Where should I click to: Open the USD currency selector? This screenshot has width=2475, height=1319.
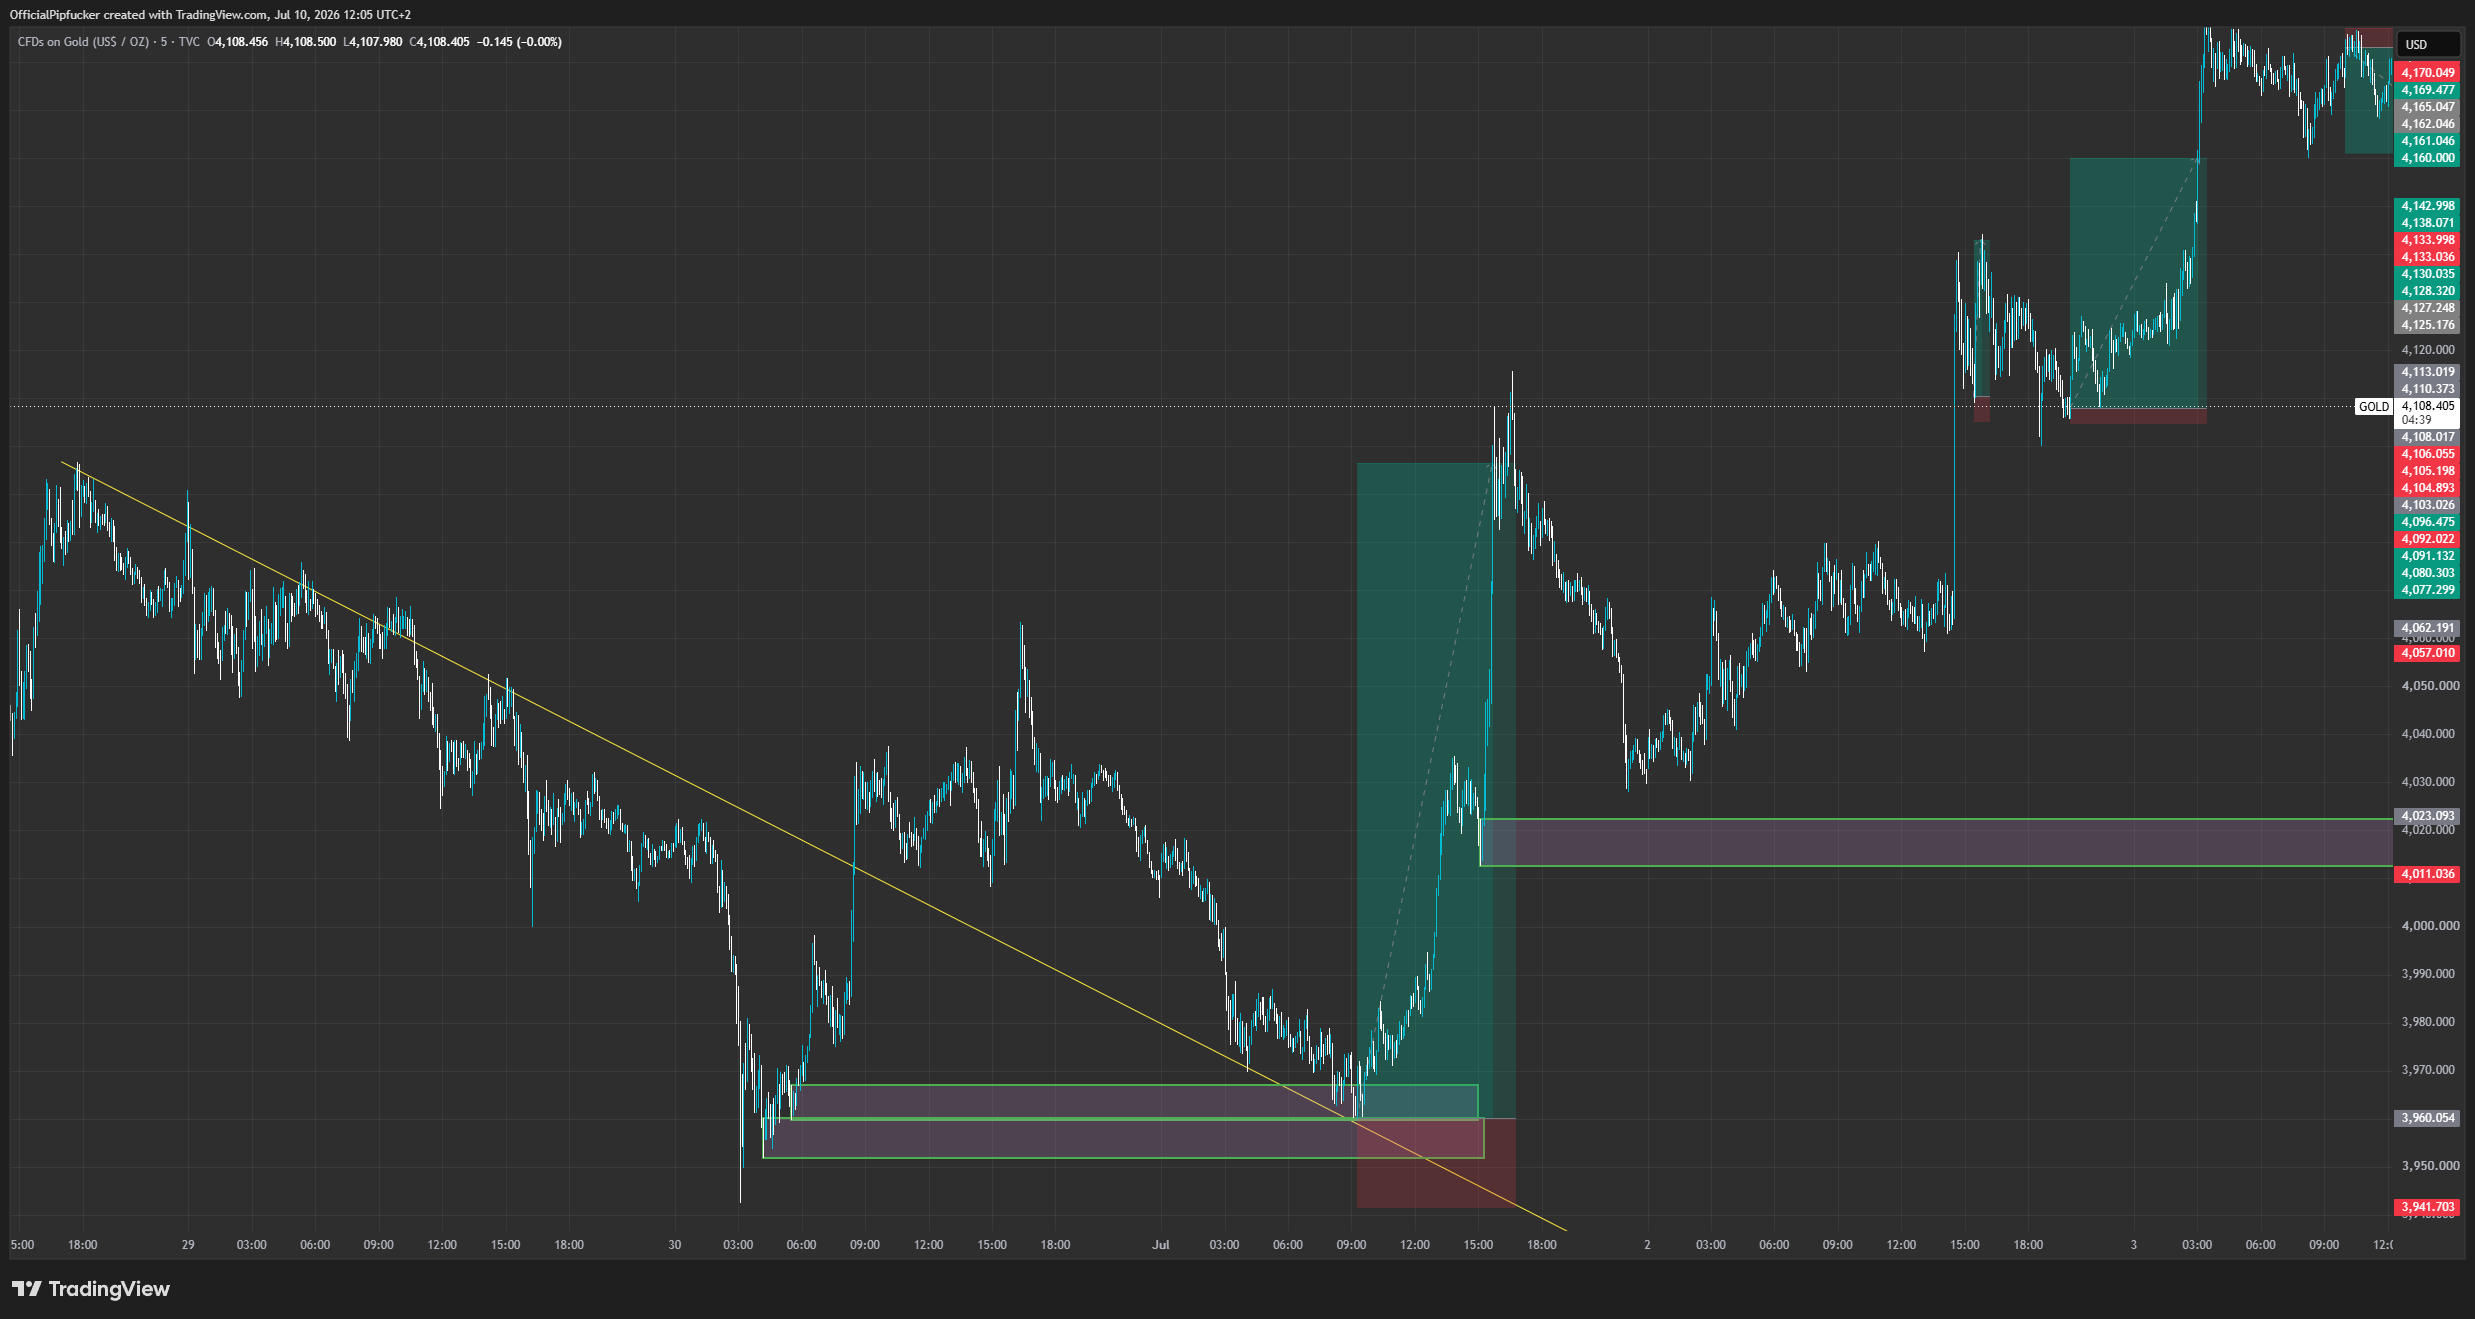pos(2427,44)
